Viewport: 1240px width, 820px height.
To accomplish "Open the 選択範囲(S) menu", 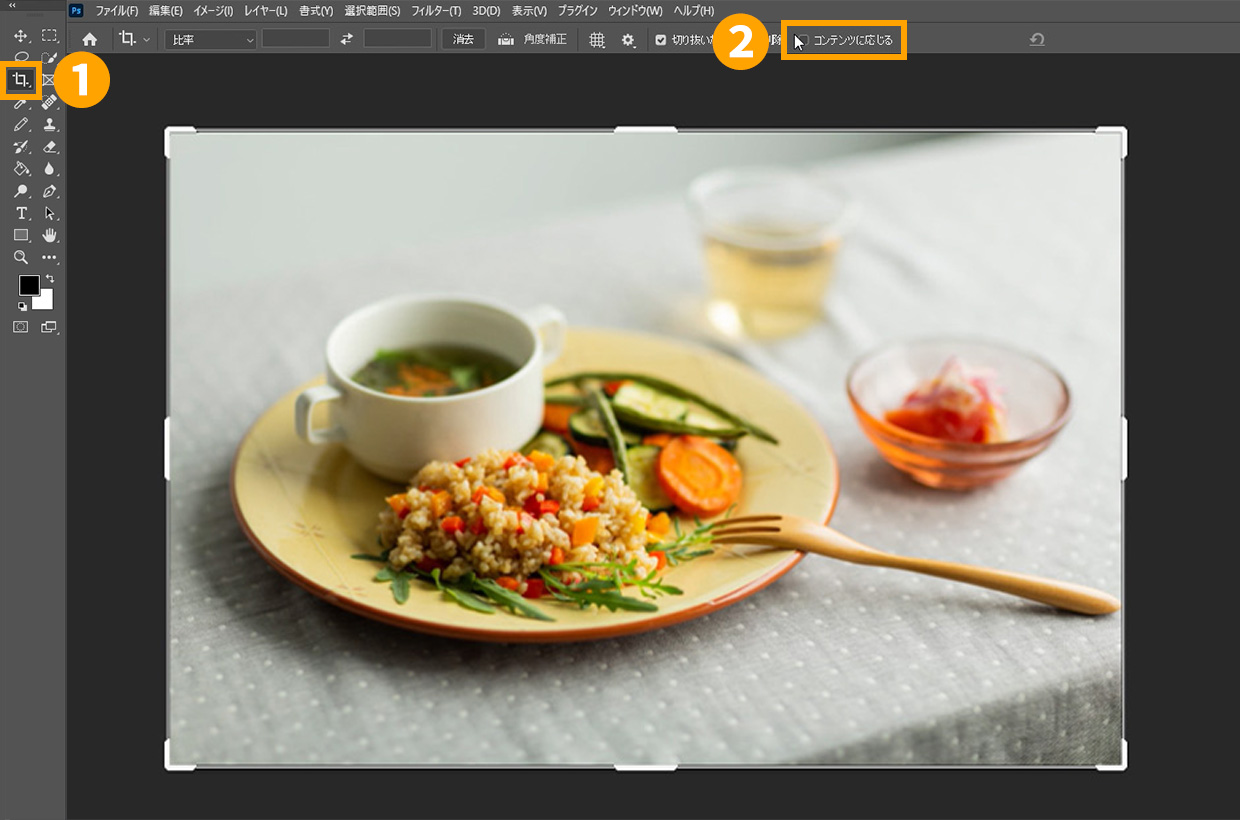I will [371, 10].
